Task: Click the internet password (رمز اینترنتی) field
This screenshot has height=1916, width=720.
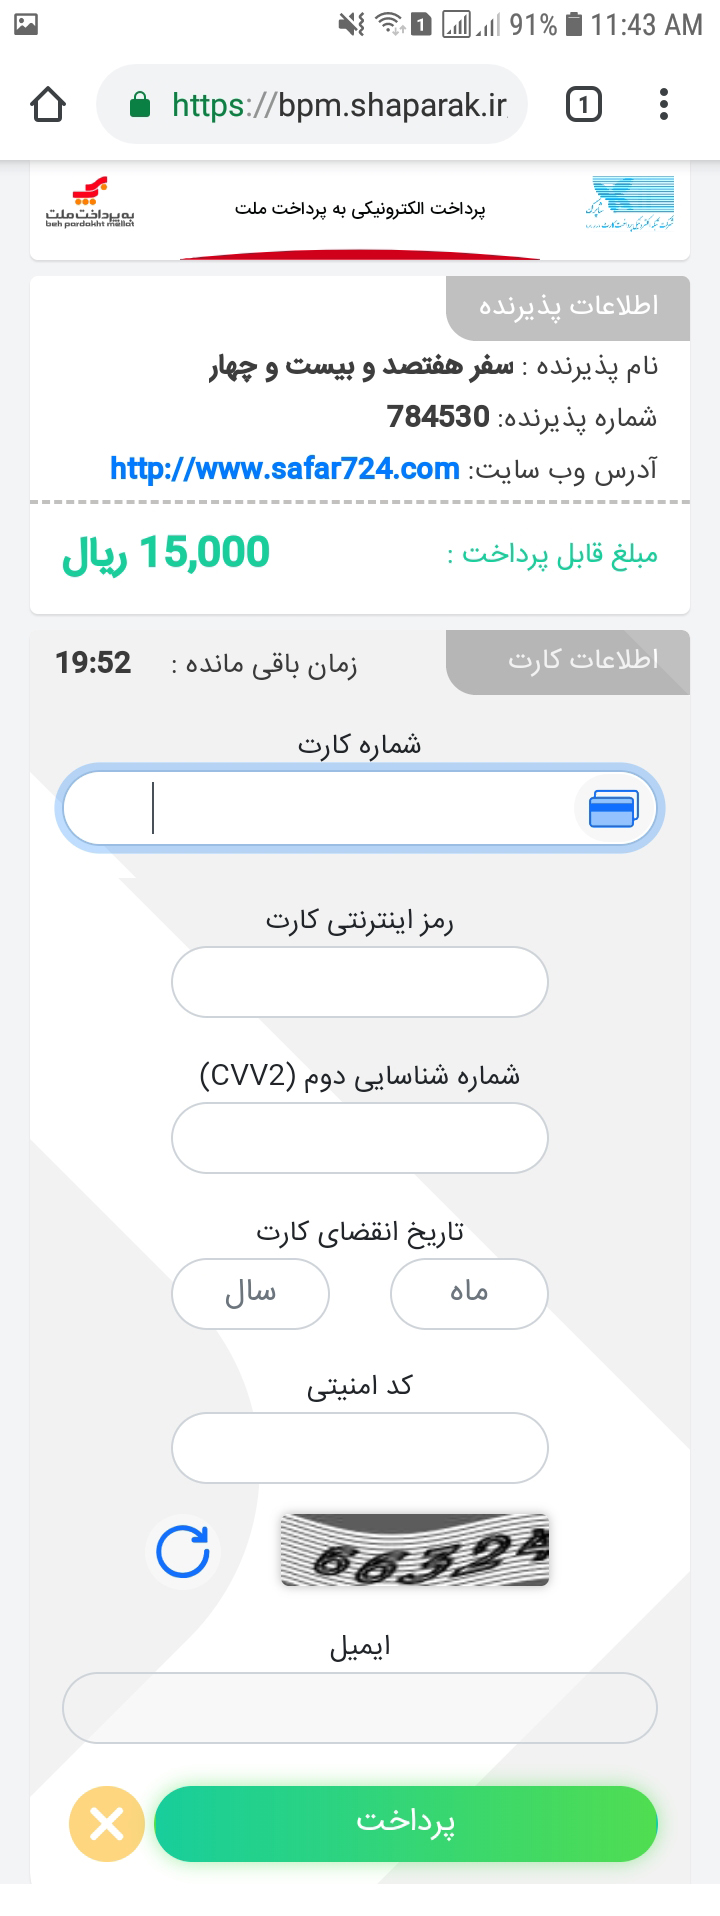Action: click(x=360, y=982)
